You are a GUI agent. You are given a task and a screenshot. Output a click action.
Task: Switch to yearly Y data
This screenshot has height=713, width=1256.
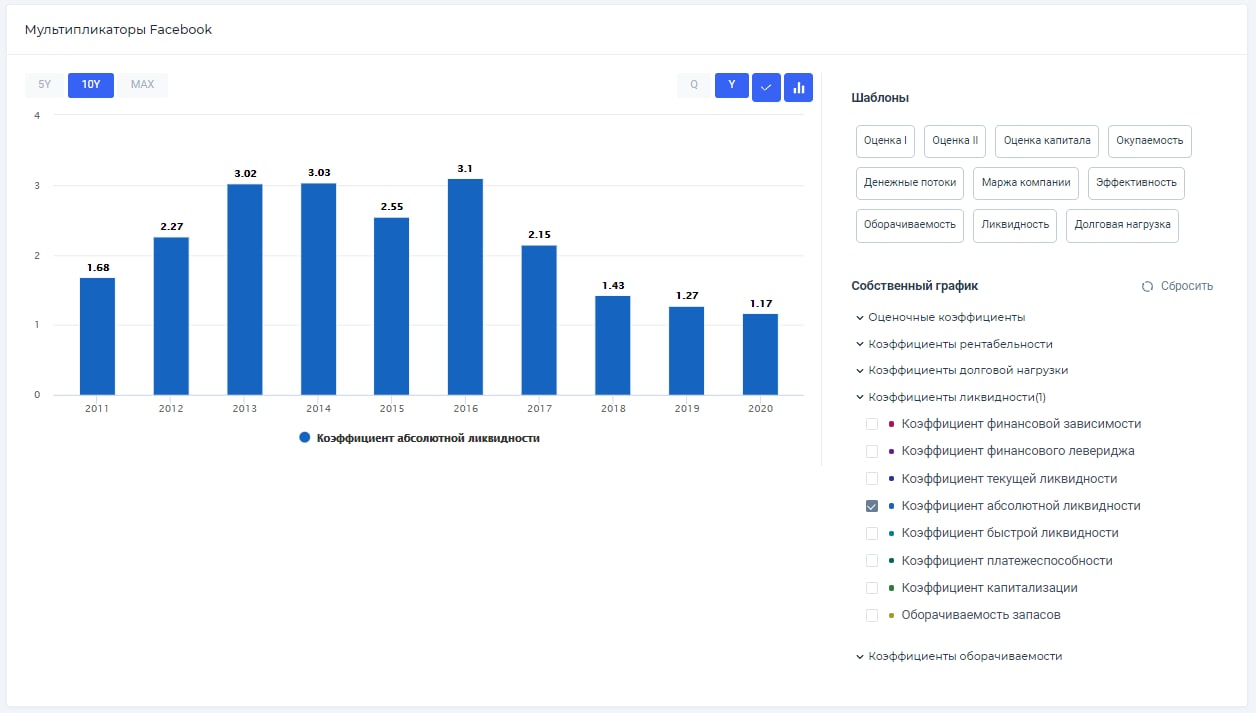732,85
